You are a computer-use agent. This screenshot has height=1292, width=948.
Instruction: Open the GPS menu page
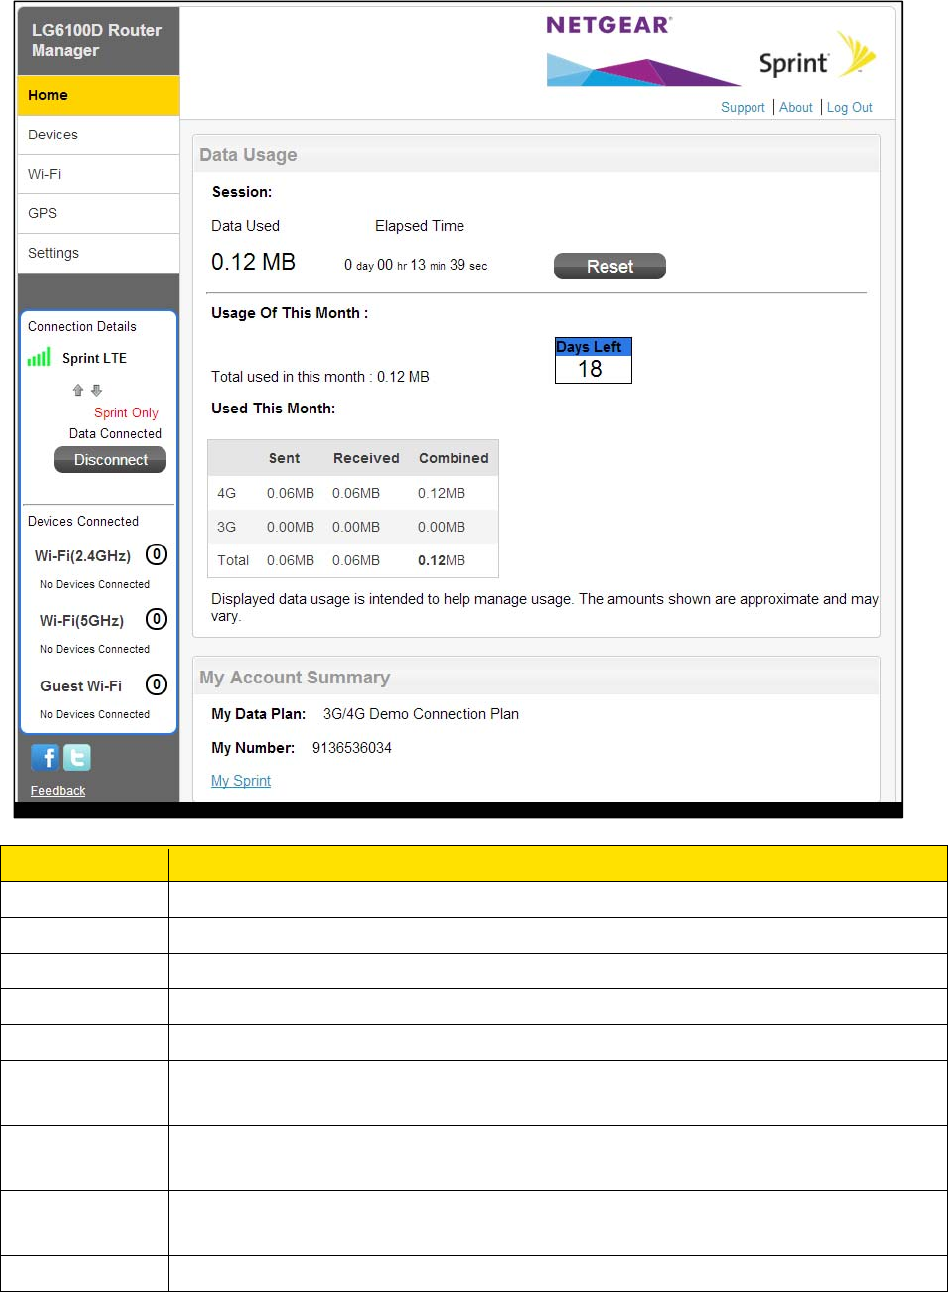98,213
